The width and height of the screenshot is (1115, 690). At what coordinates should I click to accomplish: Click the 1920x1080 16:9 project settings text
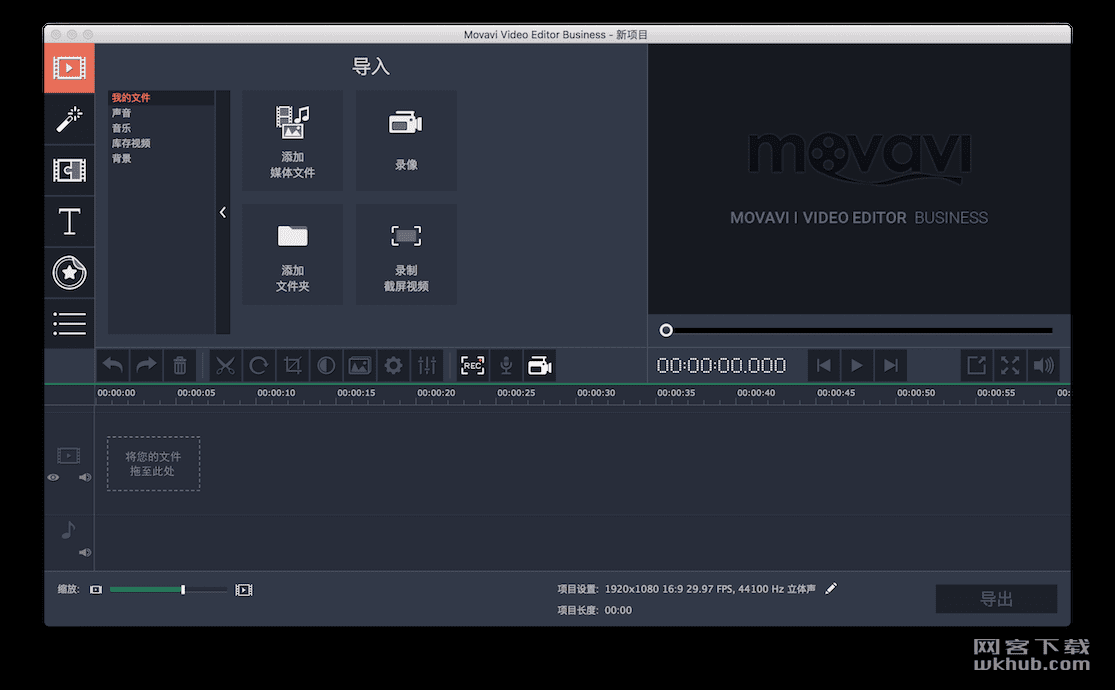[710, 589]
